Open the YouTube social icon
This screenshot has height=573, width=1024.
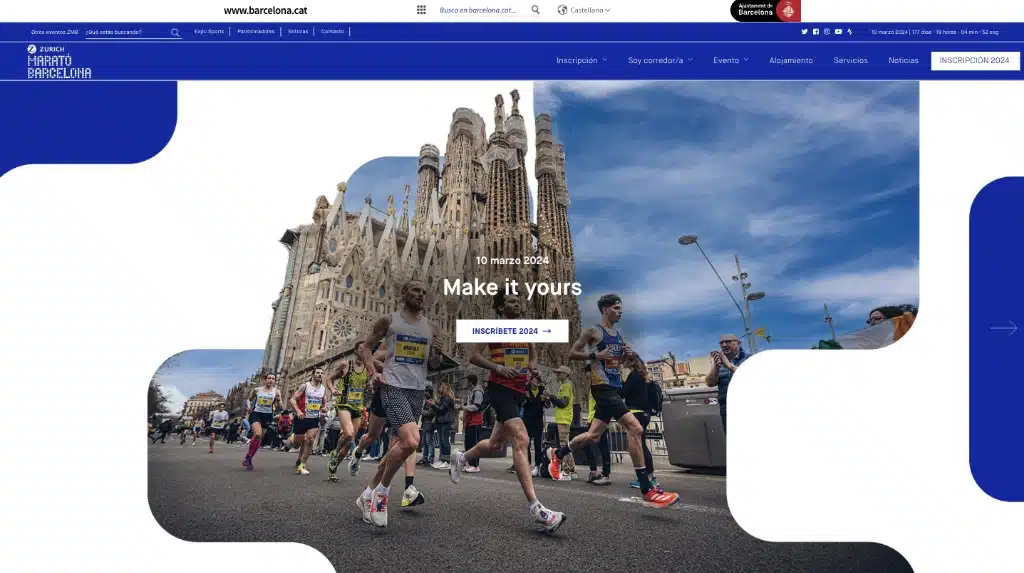point(838,32)
